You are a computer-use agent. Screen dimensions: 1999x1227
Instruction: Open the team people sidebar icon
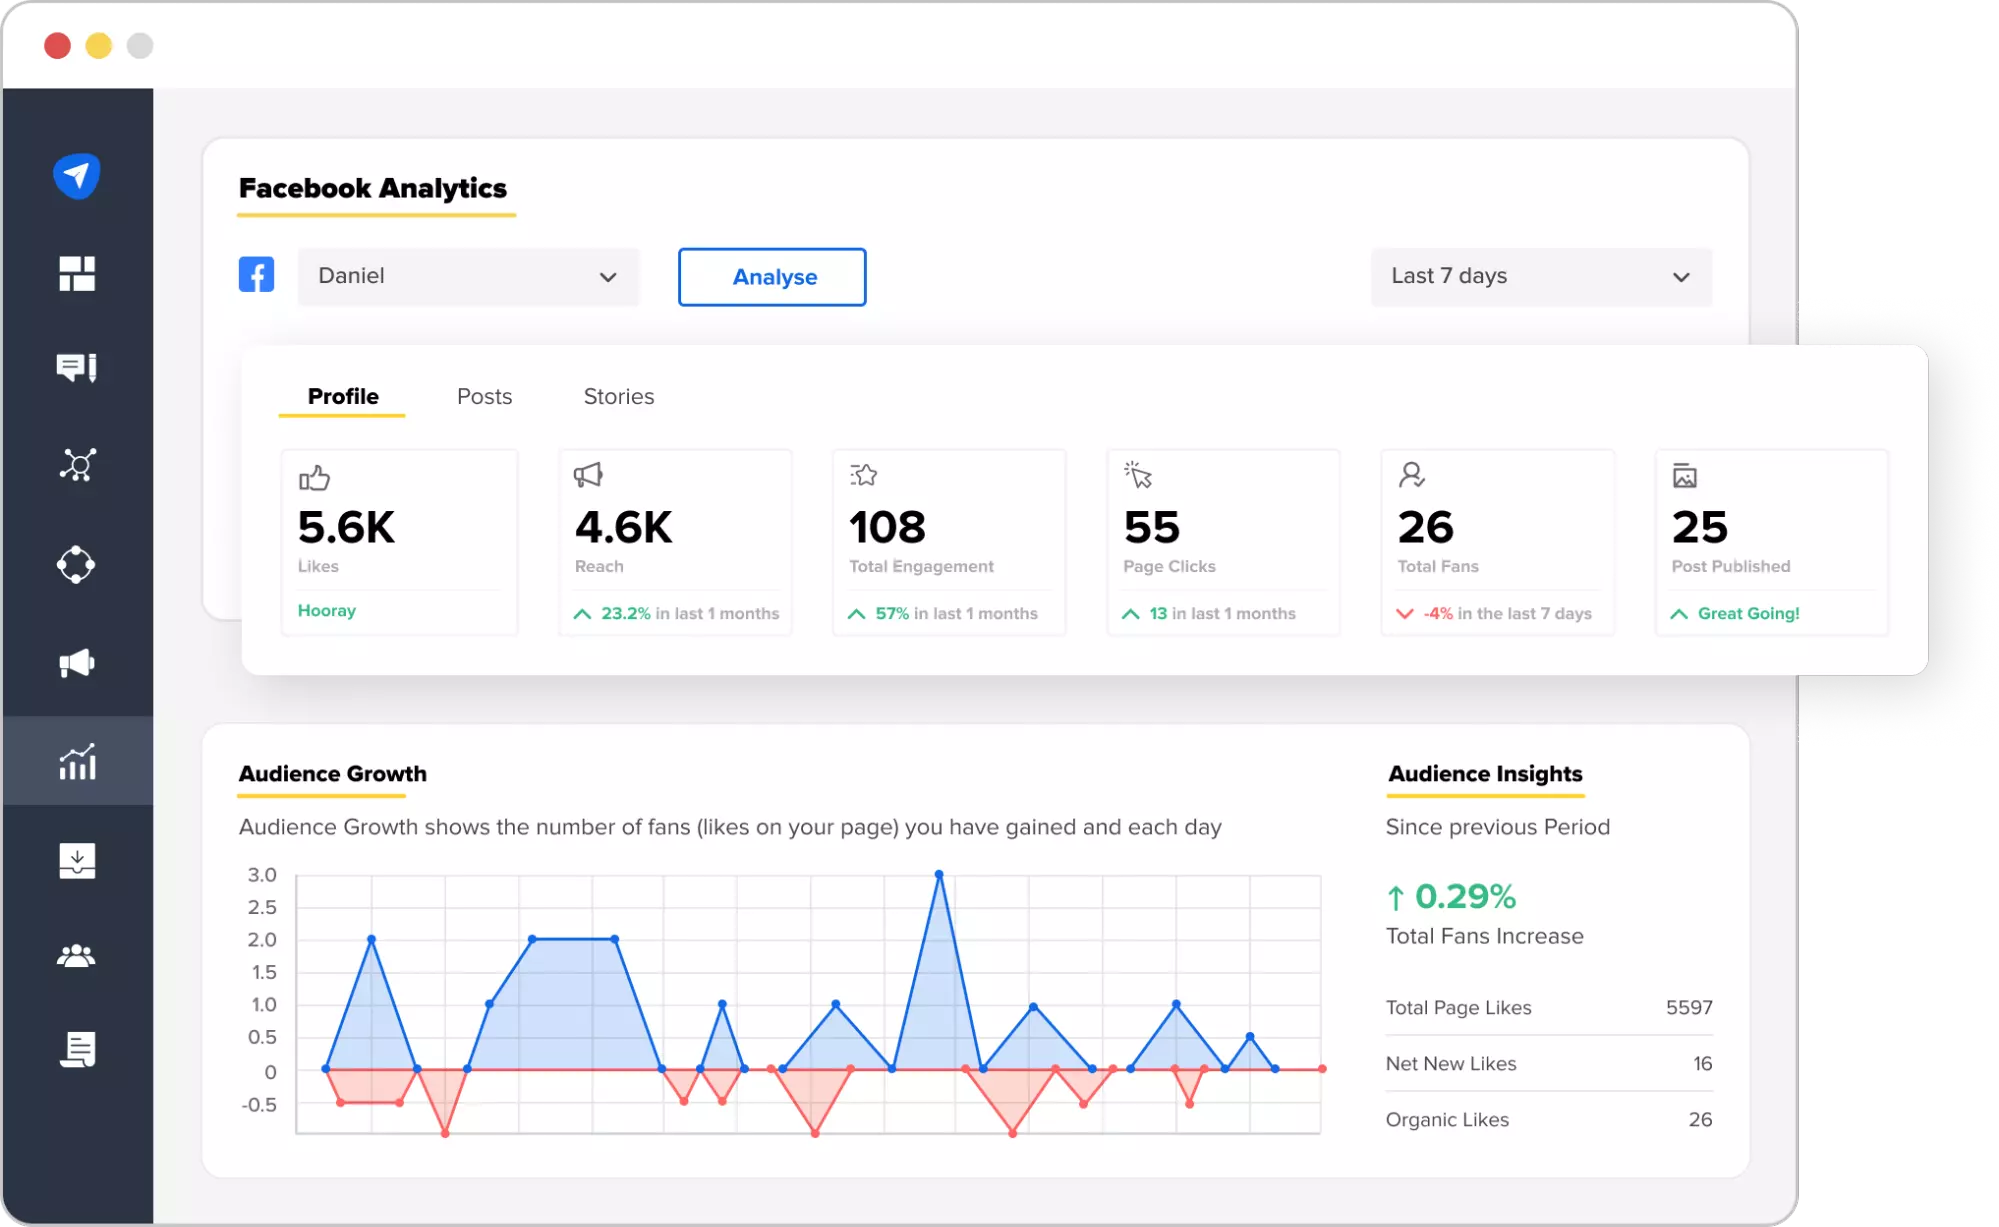[77, 956]
